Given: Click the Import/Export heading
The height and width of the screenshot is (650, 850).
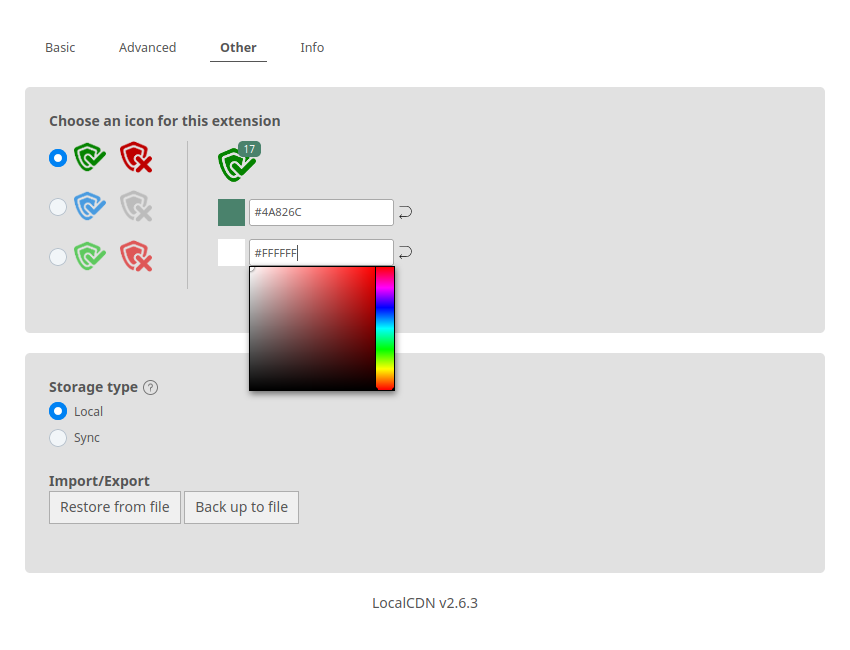Looking at the screenshot, I should pos(99,481).
